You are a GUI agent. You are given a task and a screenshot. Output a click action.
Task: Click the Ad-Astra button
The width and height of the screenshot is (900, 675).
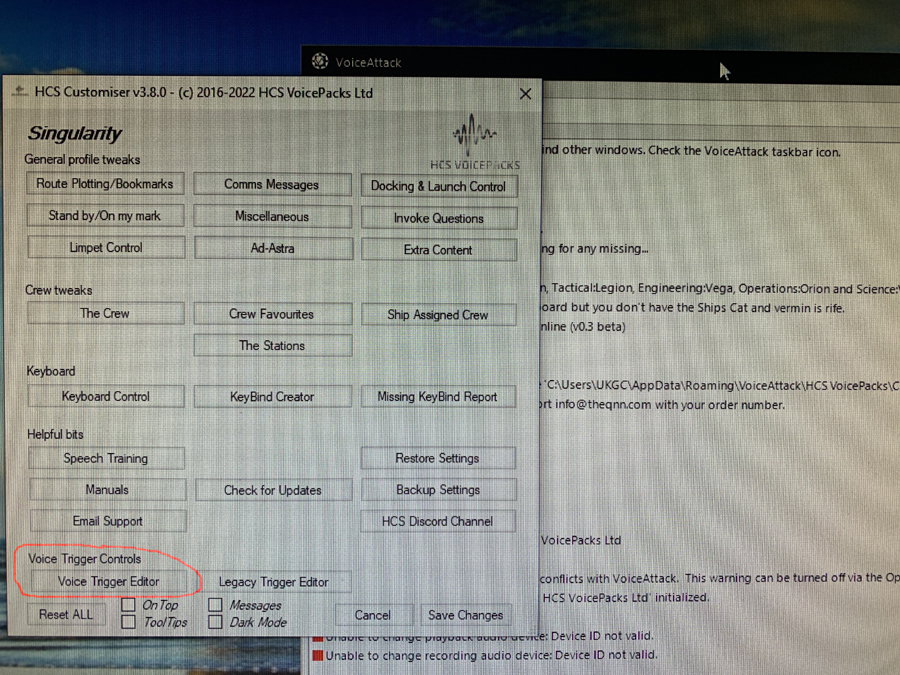(273, 249)
